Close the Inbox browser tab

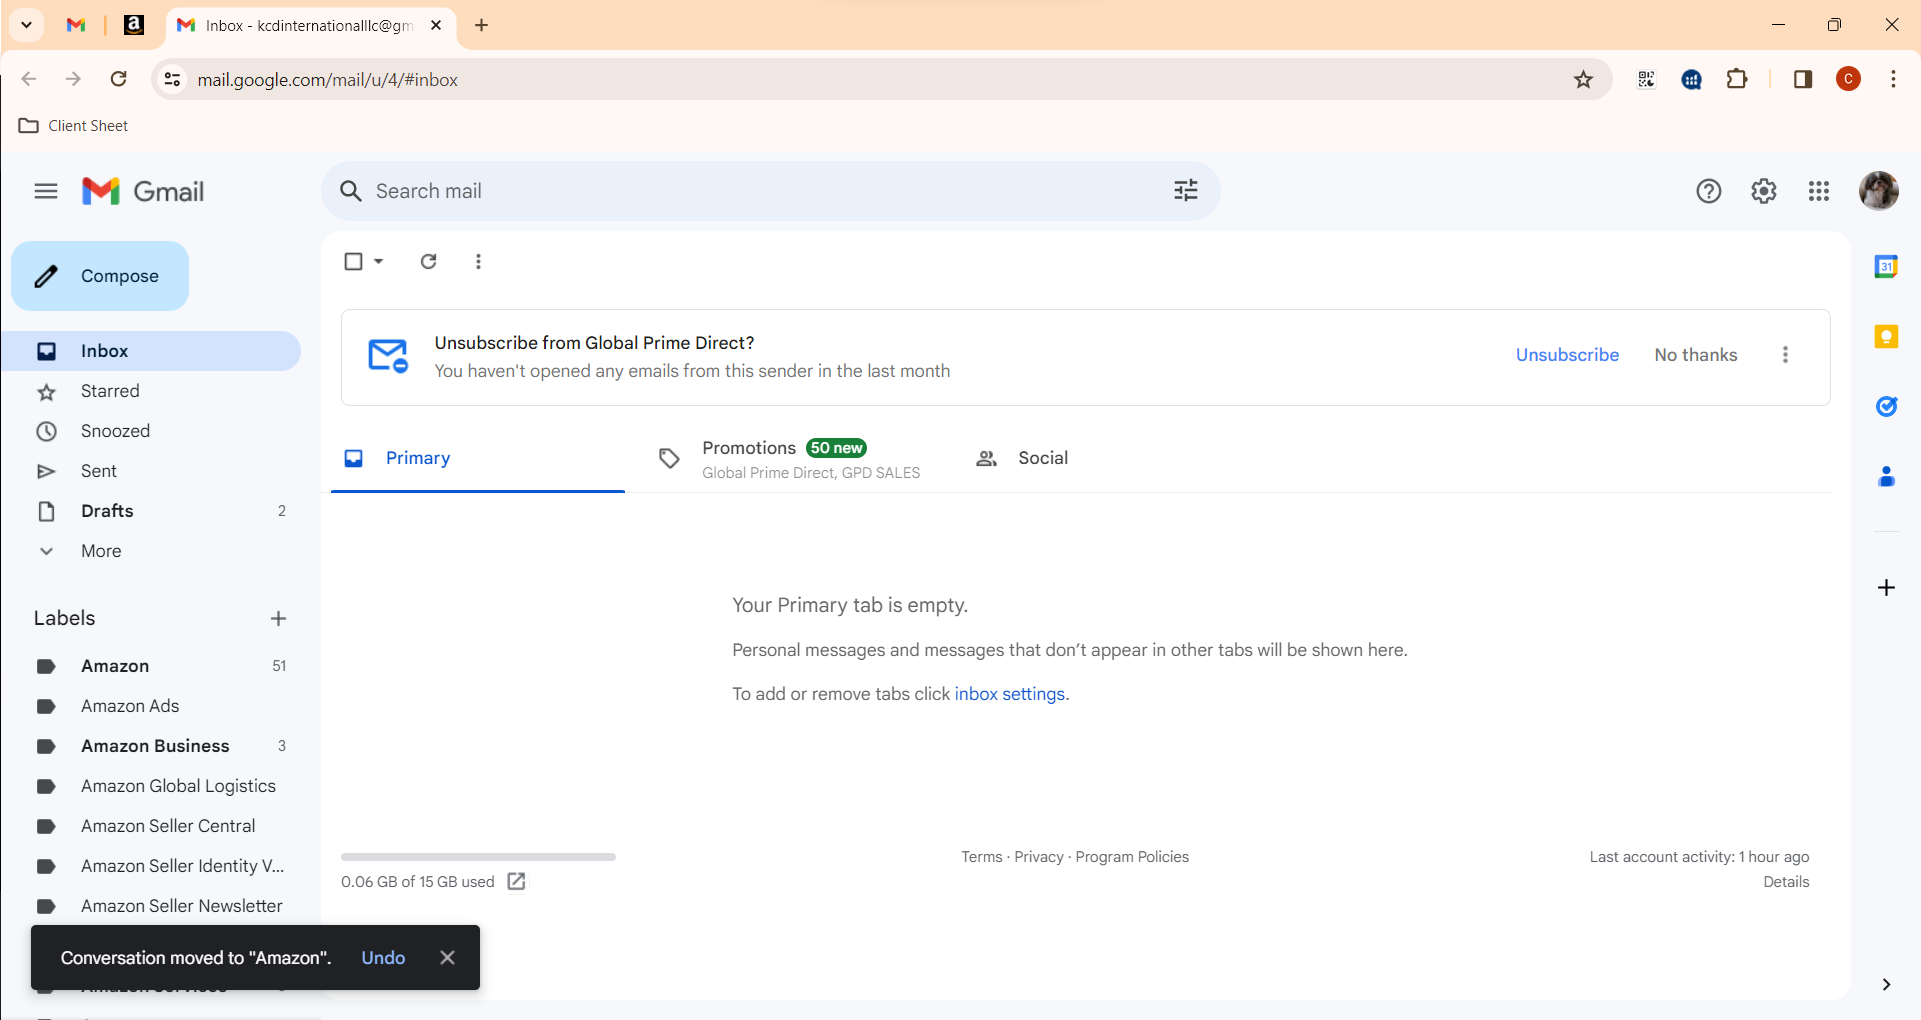point(436,25)
